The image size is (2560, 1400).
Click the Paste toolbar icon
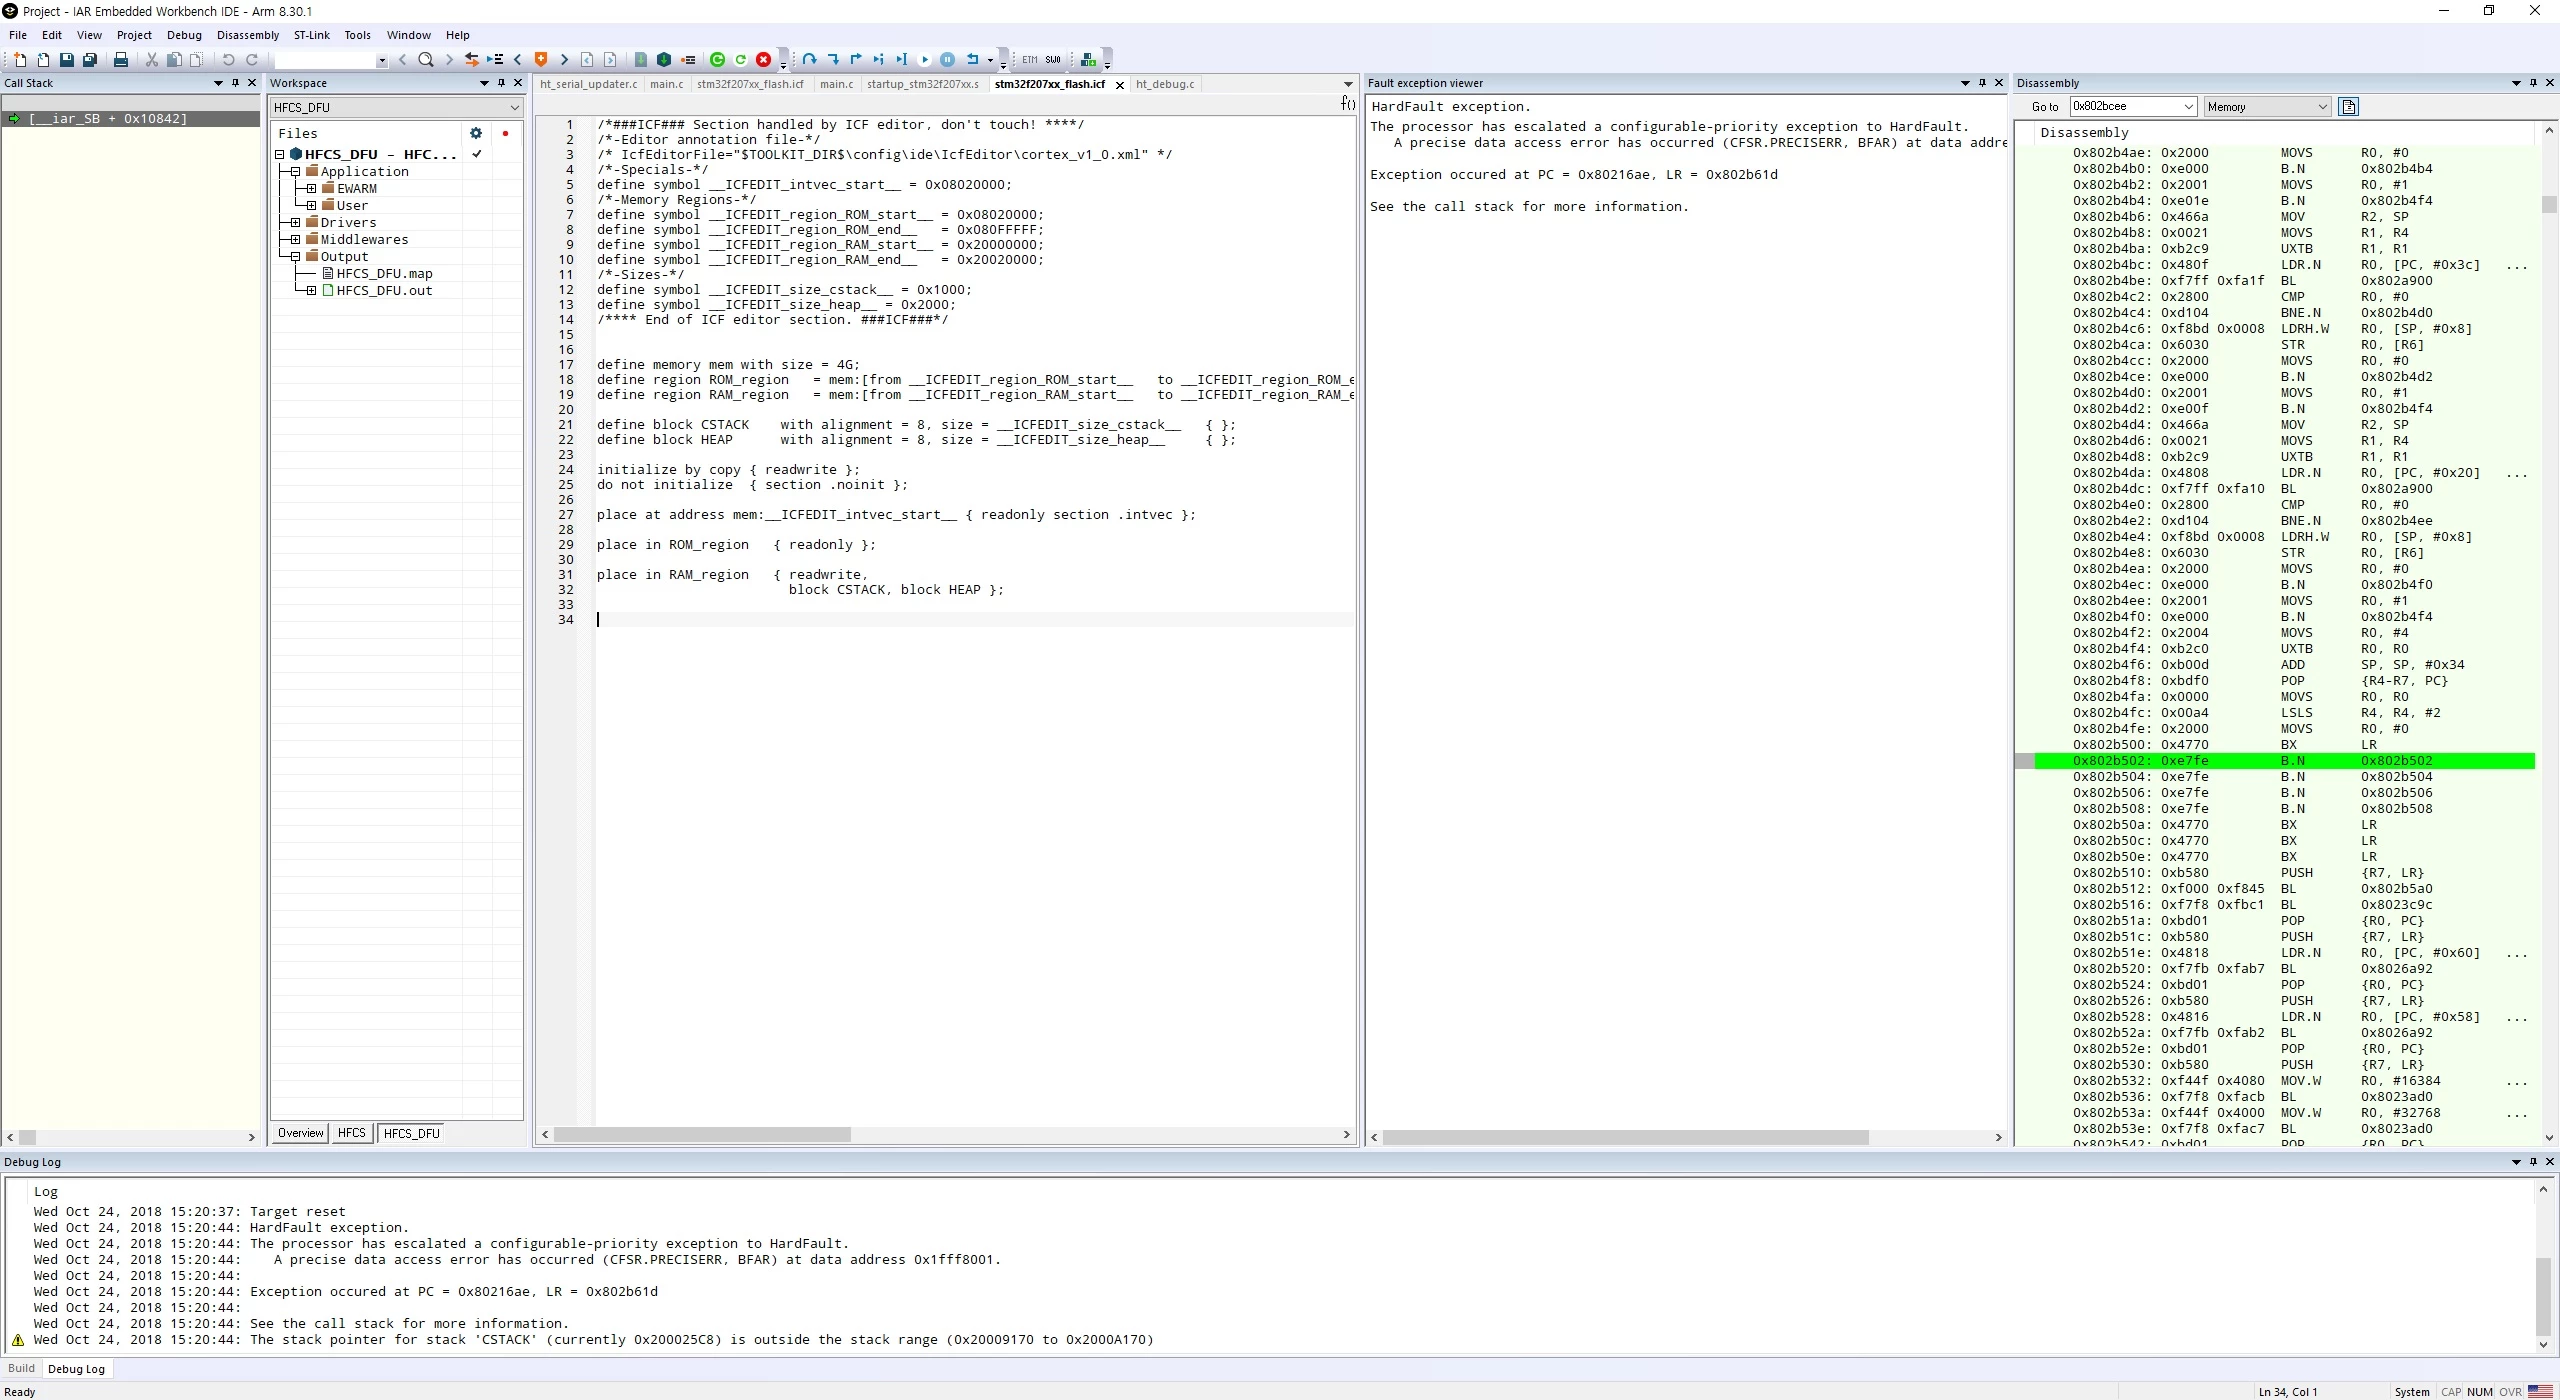point(196,60)
